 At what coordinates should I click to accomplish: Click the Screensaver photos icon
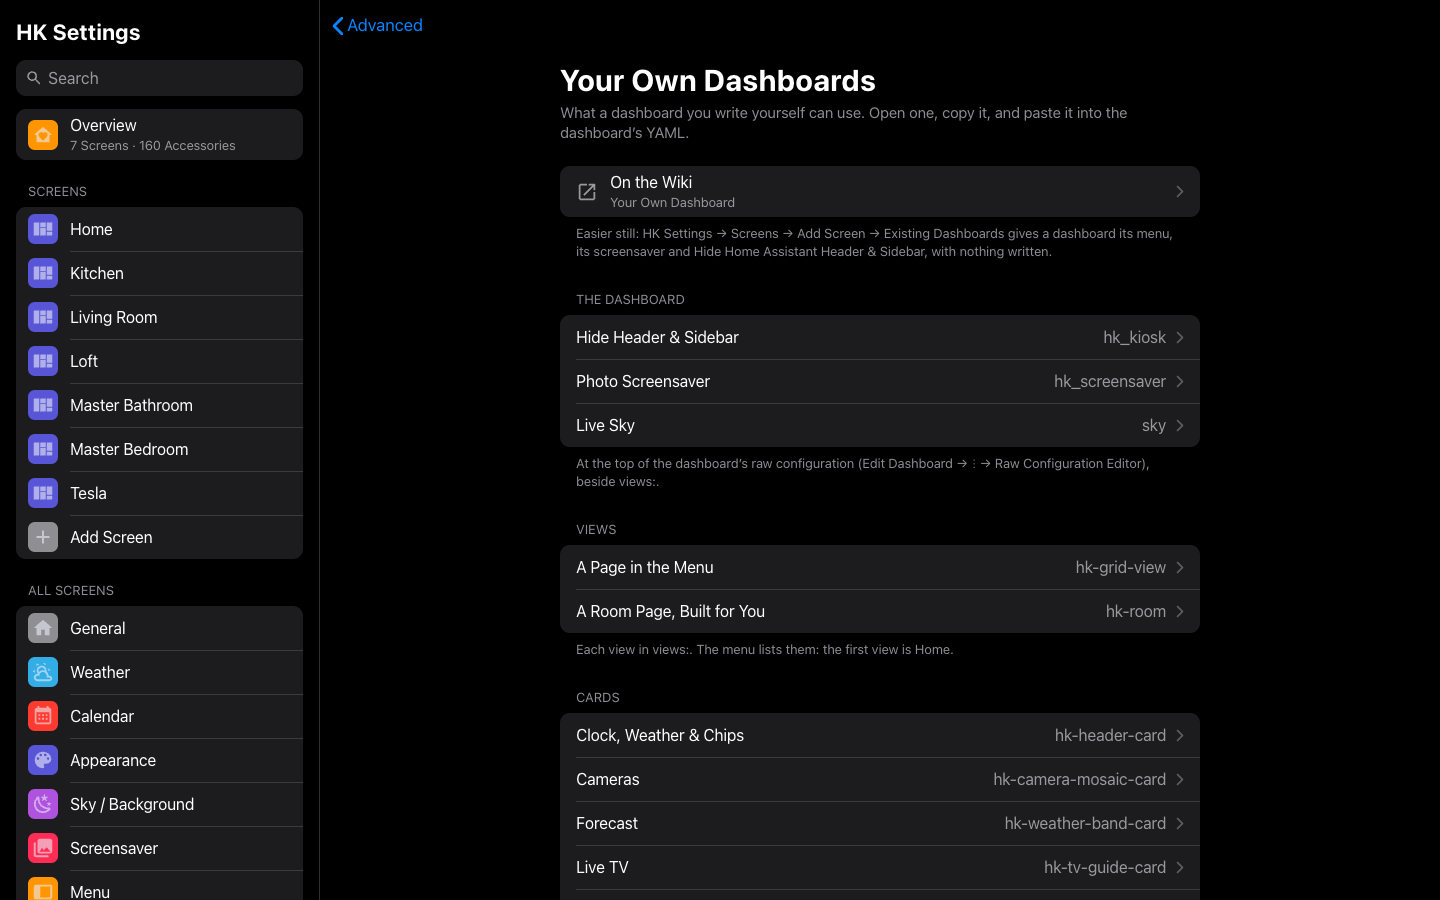point(43,848)
